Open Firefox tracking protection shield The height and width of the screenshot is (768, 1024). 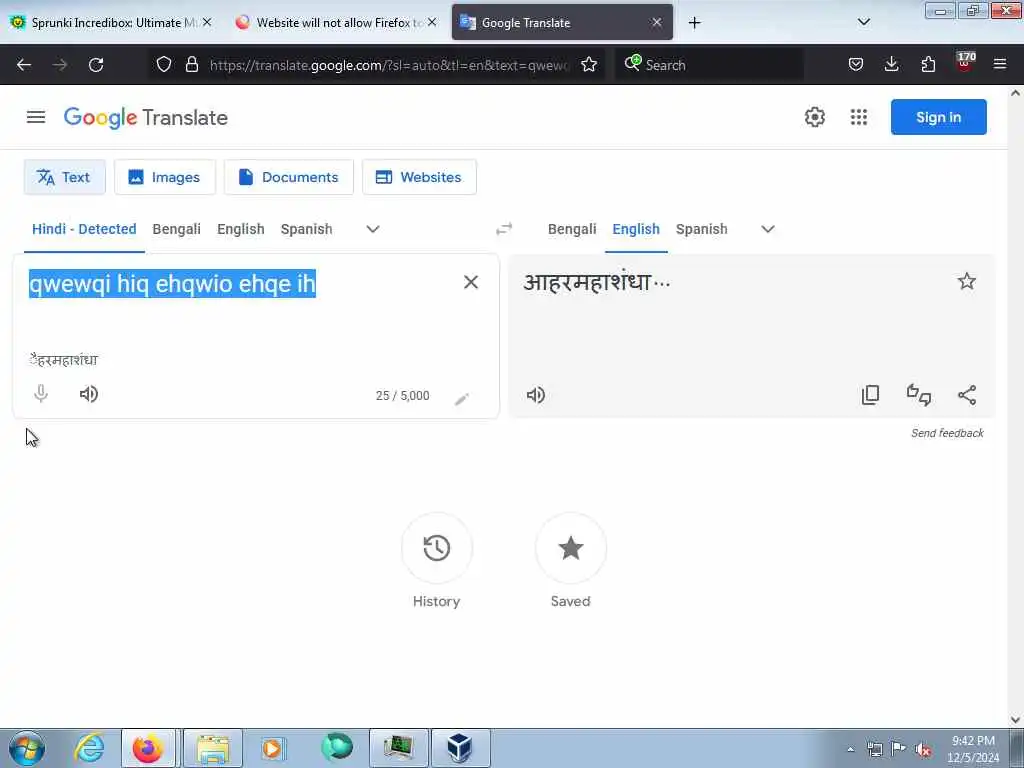(164, 64)
